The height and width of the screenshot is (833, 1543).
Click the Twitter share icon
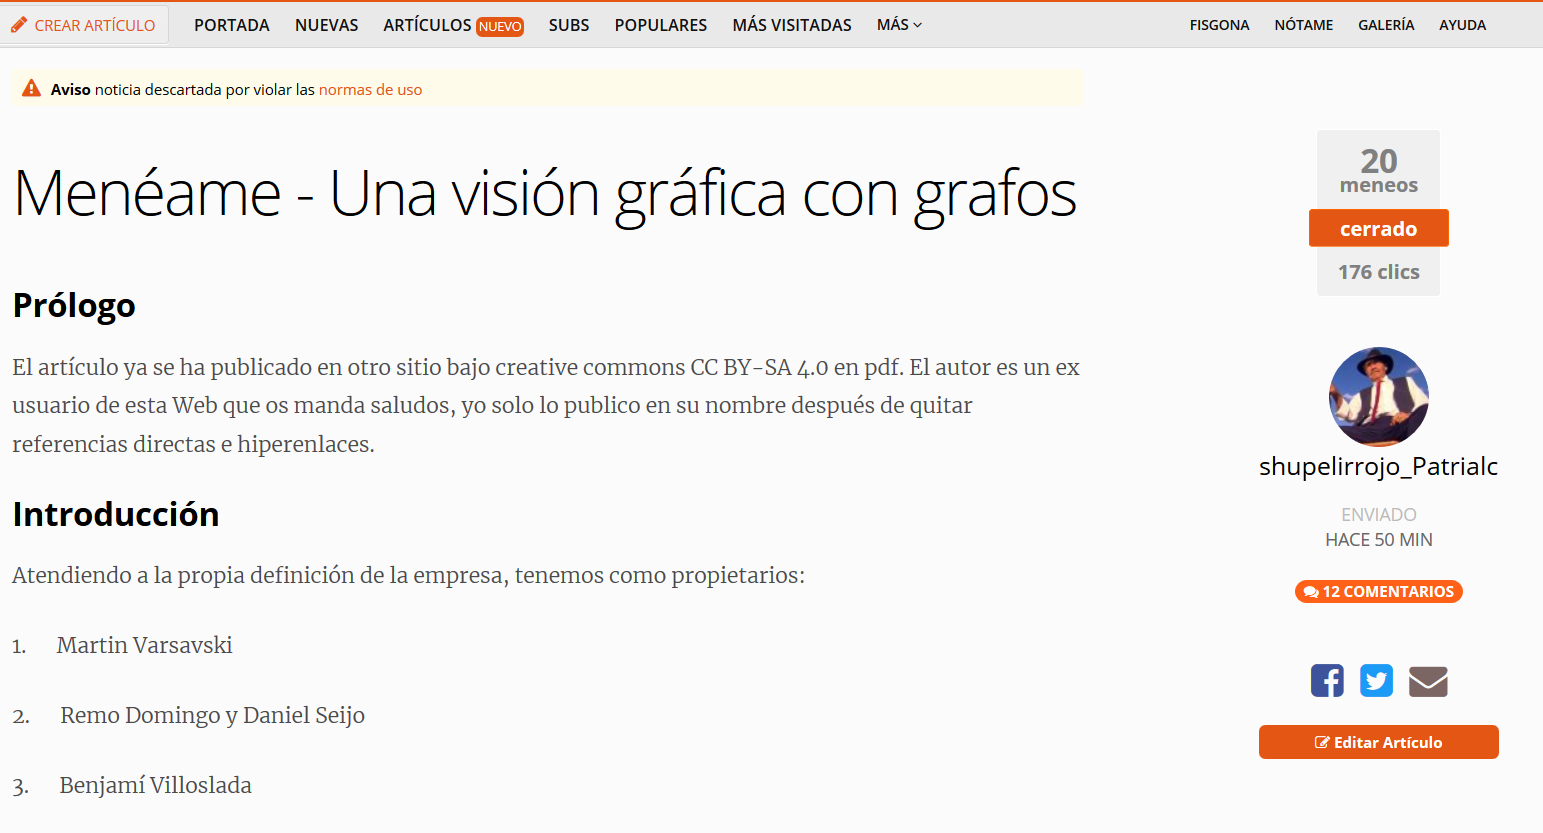(1377, 681)
